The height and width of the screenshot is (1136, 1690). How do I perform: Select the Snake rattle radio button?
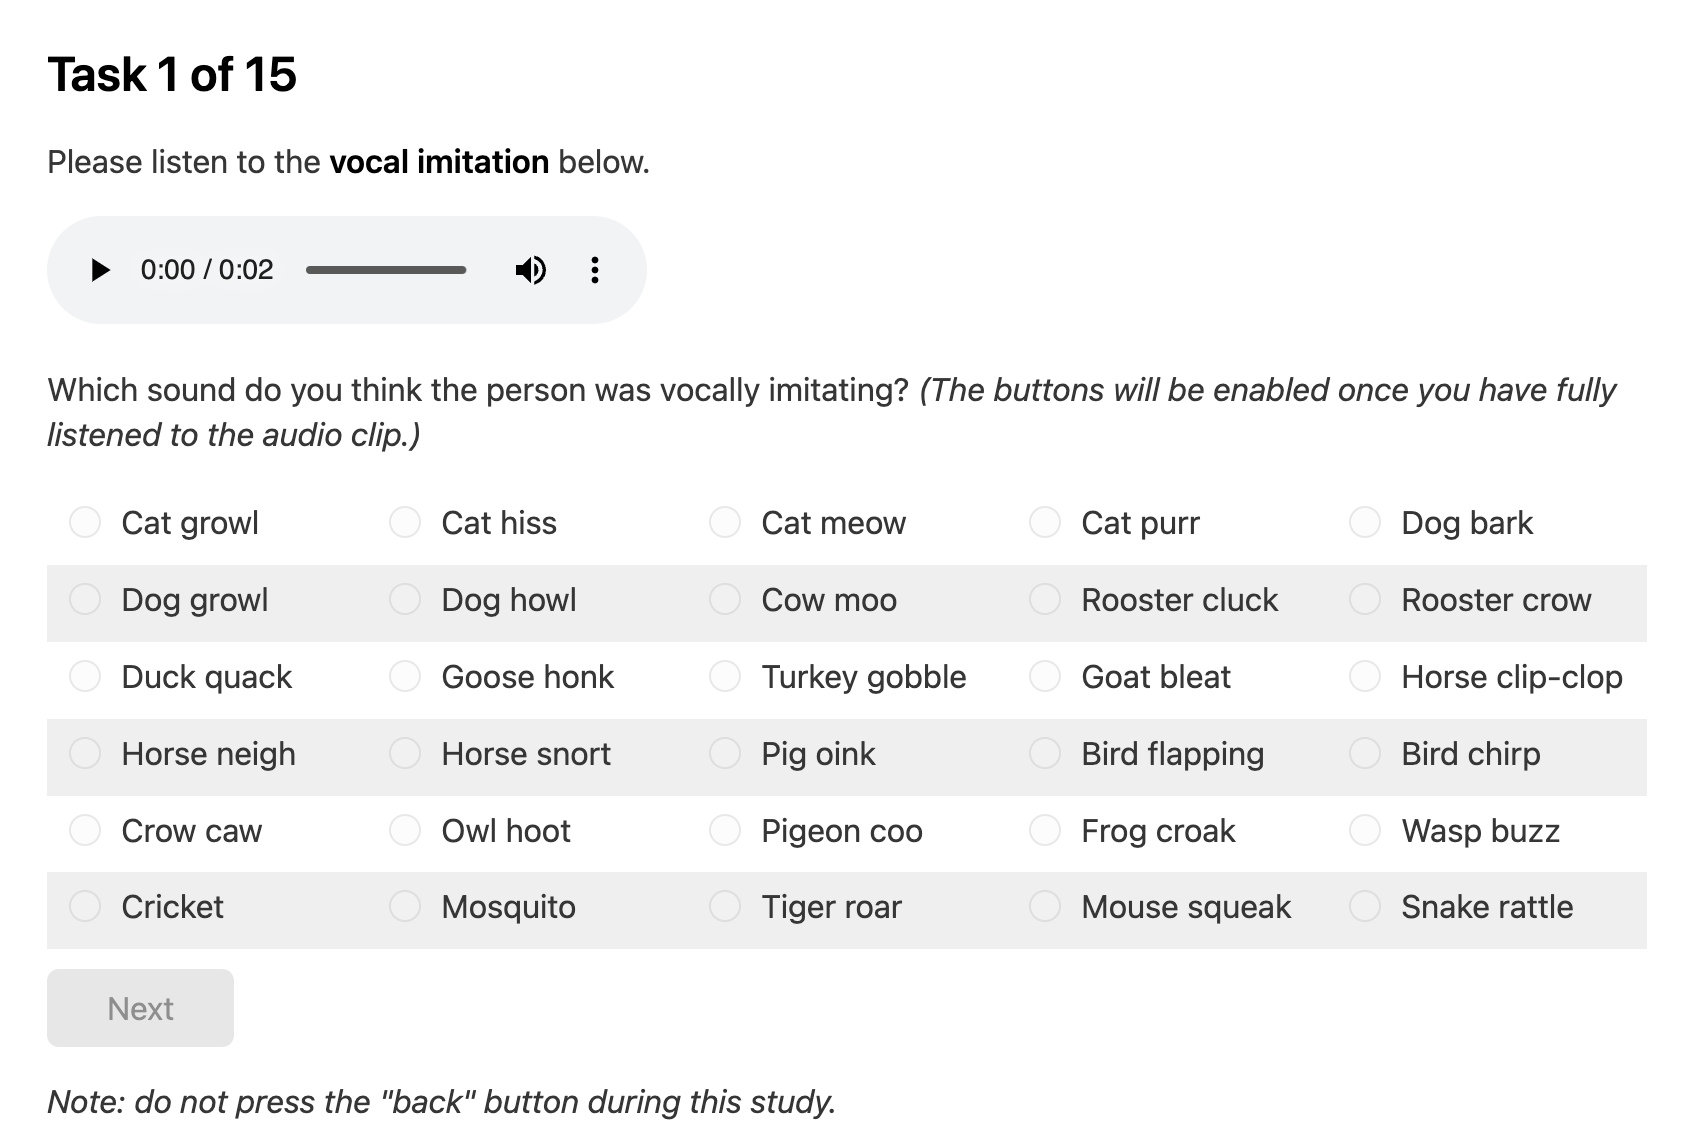[1365, 906]
